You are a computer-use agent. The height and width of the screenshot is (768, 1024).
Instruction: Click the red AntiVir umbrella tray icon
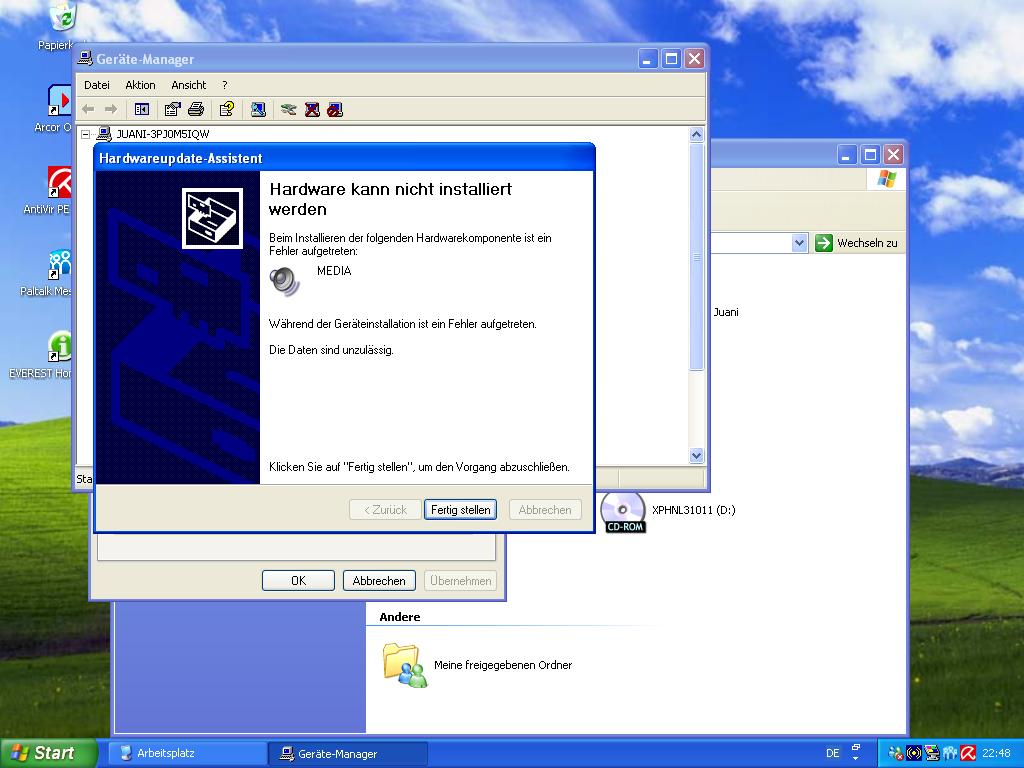click(x=968, y=753)
